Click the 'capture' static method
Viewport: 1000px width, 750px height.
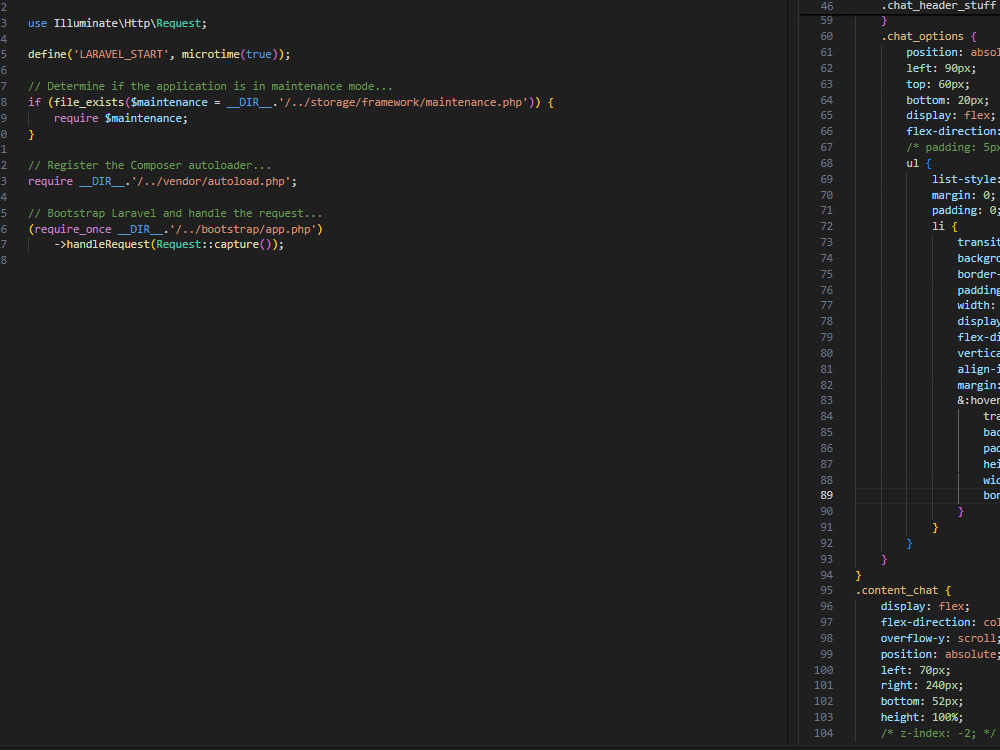coord(236,244)
